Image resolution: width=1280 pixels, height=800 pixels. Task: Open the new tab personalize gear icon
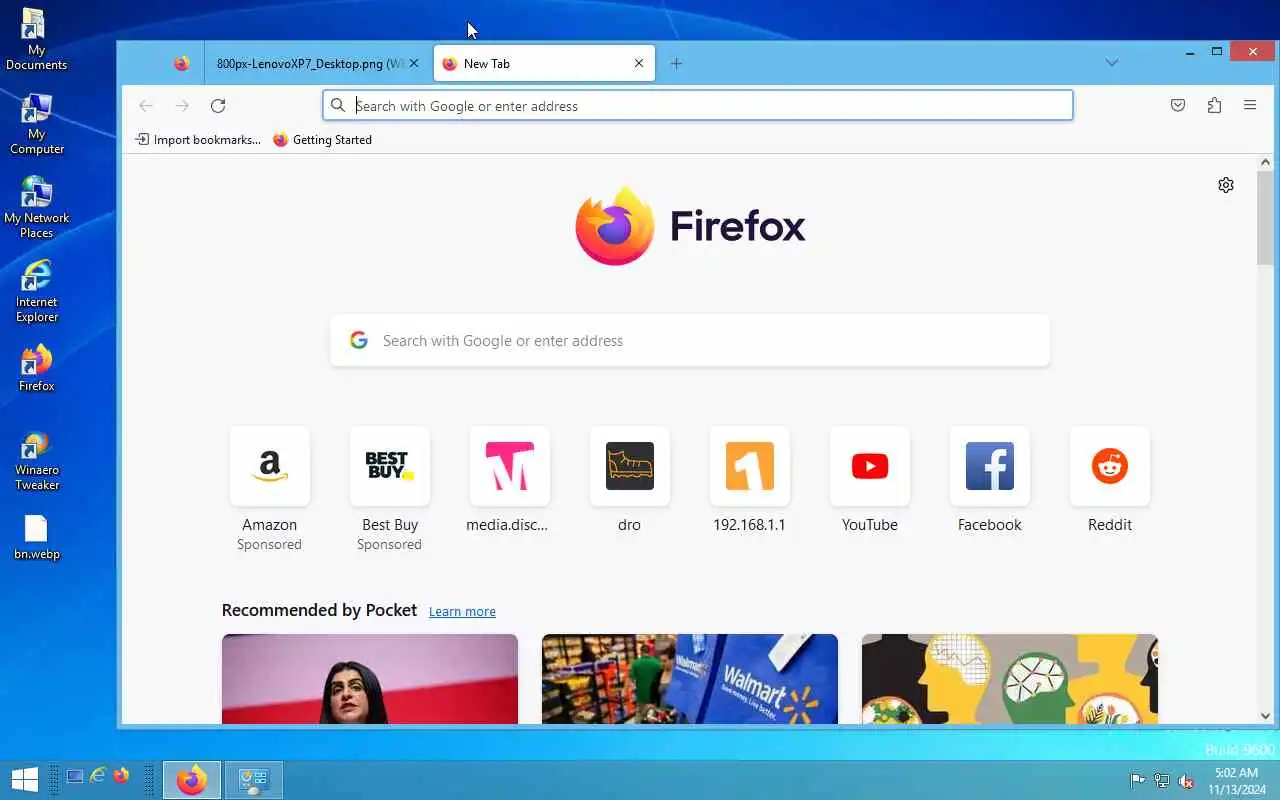click(1226, 185)
